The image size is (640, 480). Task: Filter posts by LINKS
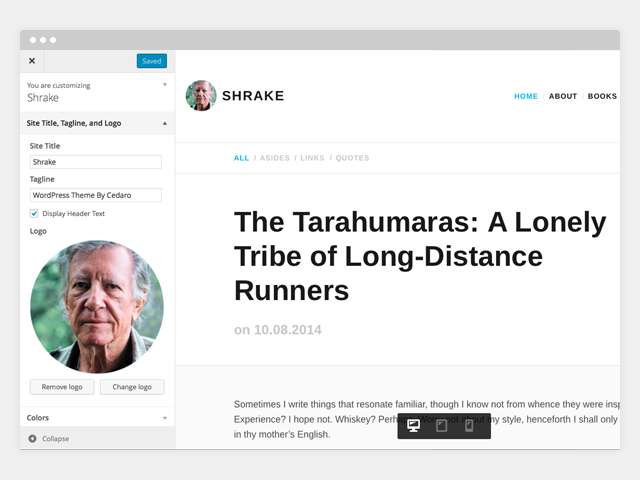(312, 158)
